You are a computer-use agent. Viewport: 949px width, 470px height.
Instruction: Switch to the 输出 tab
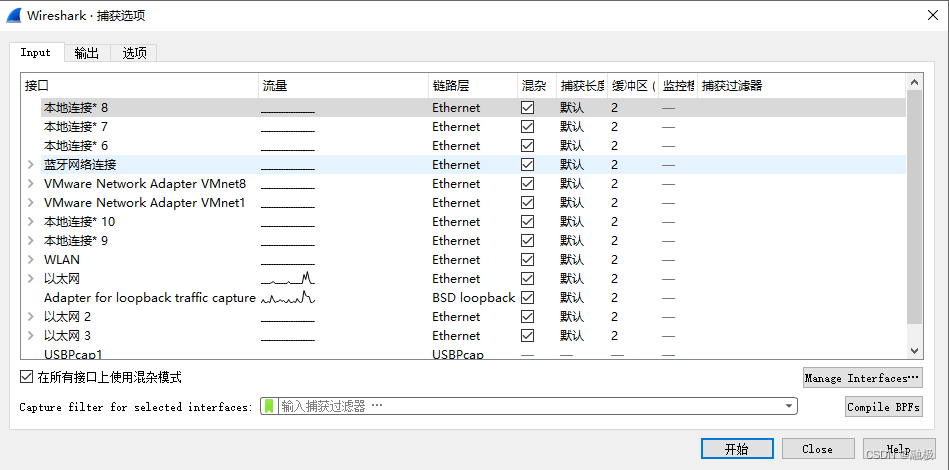[87, 53]
